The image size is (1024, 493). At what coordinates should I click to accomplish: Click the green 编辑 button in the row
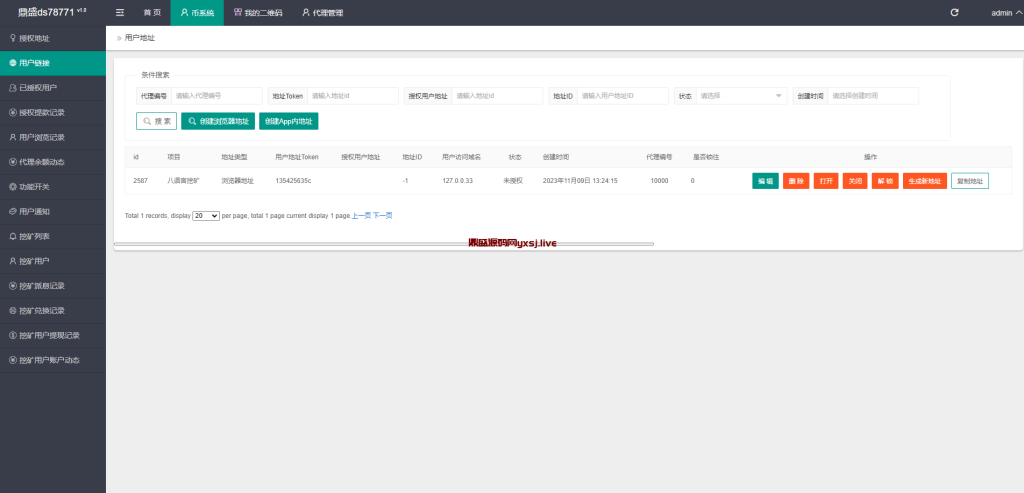click(765, 181)
